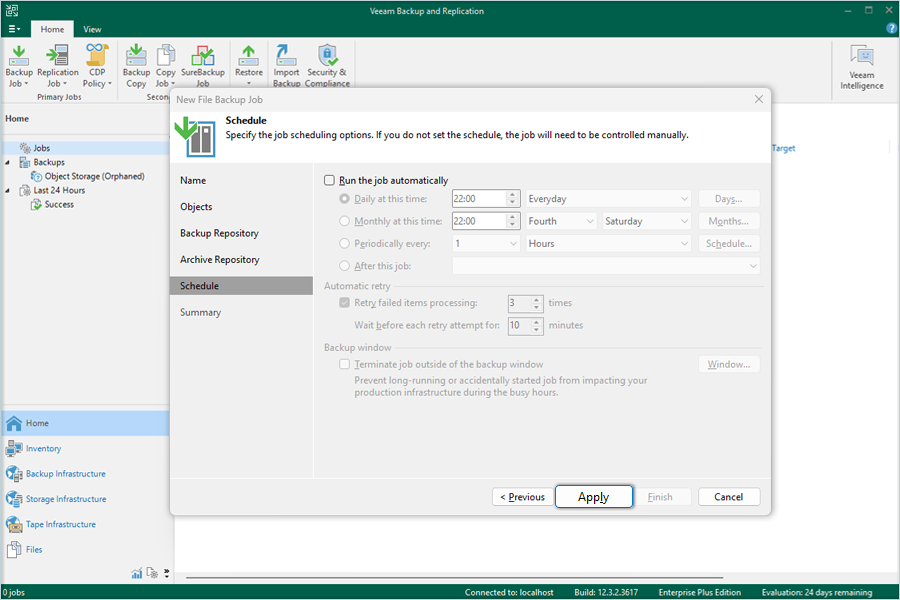The width and height of the screenshot is (900, 600).
Task: Switch to the View ribbon tab
Action: 92,29
